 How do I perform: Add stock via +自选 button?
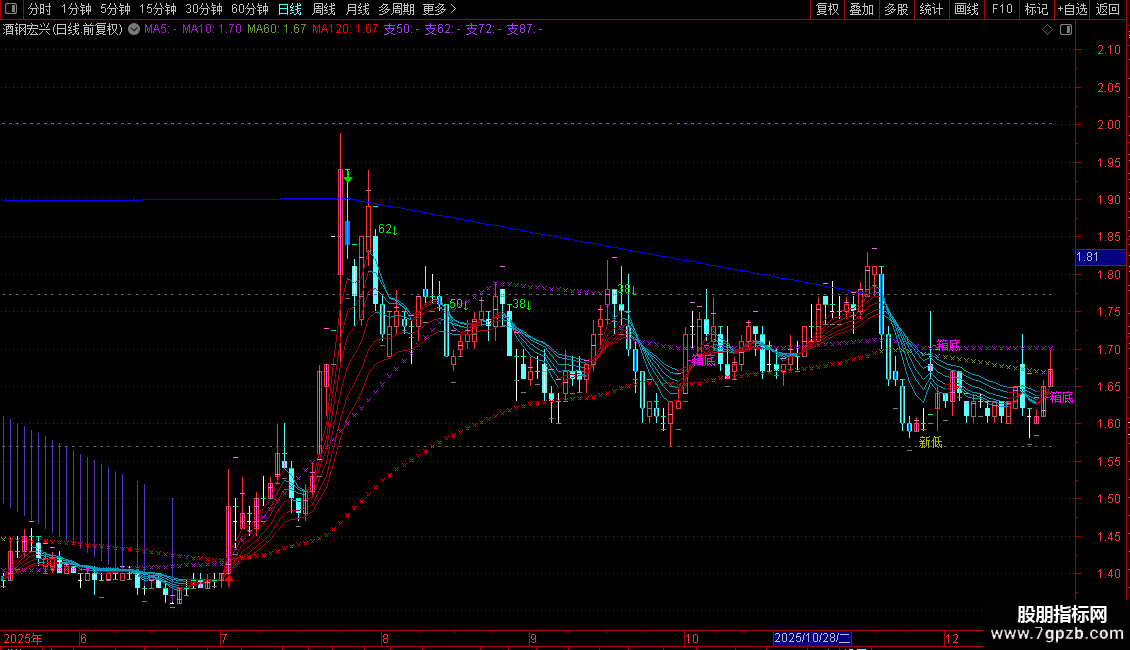(1072, 9)
